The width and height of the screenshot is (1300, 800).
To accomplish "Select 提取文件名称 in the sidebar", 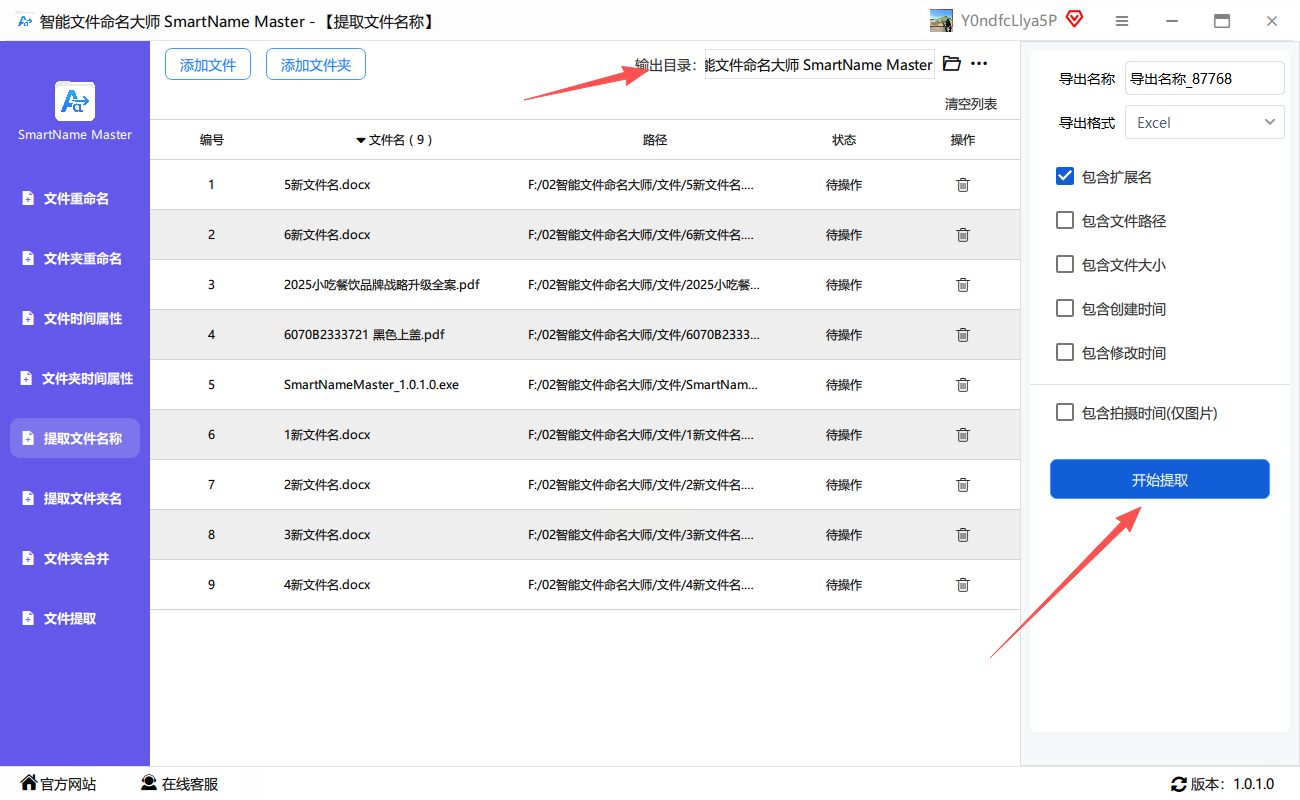I will (75, 439).
